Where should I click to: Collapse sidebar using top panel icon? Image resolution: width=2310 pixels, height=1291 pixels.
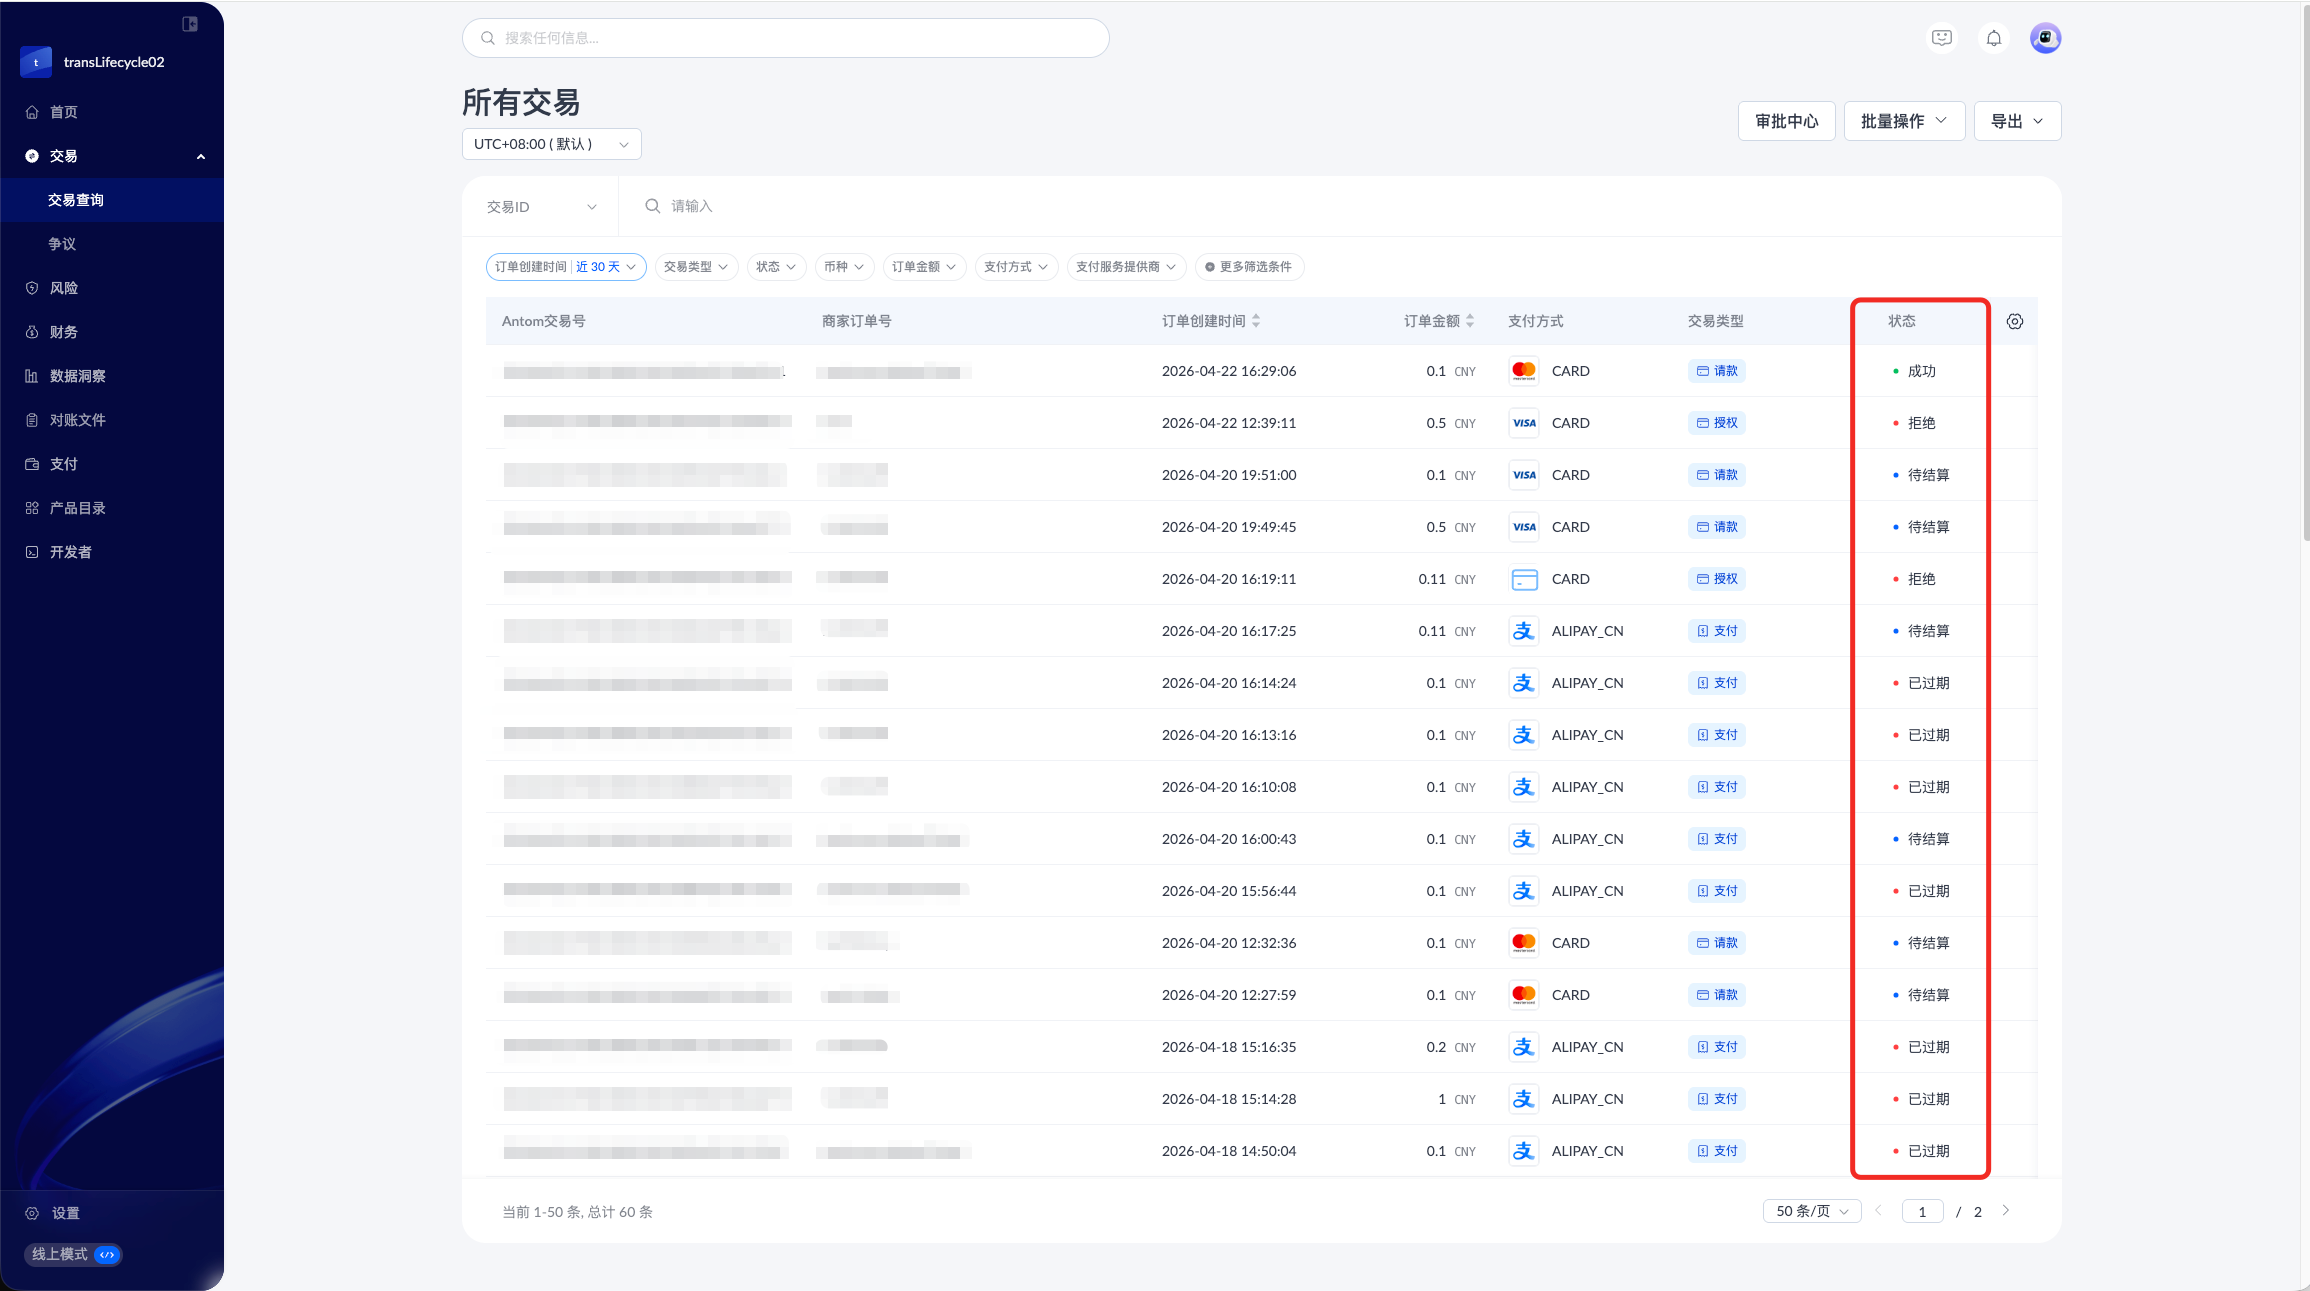[x=190, y=24]
